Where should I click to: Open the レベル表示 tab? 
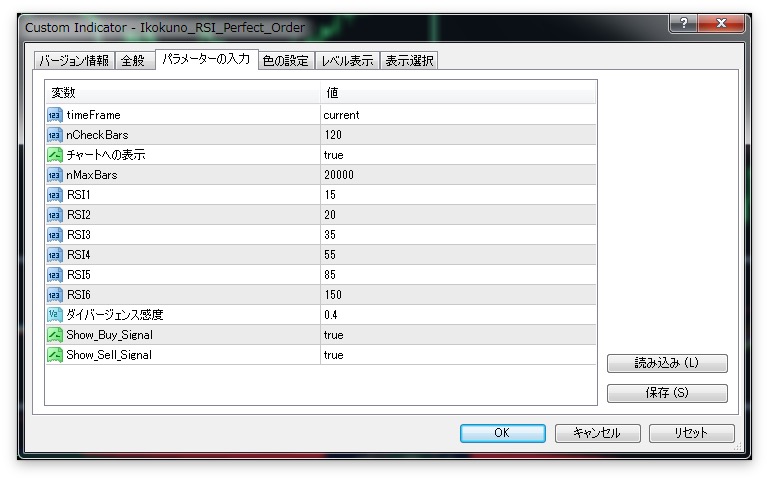tap(347, 61)
